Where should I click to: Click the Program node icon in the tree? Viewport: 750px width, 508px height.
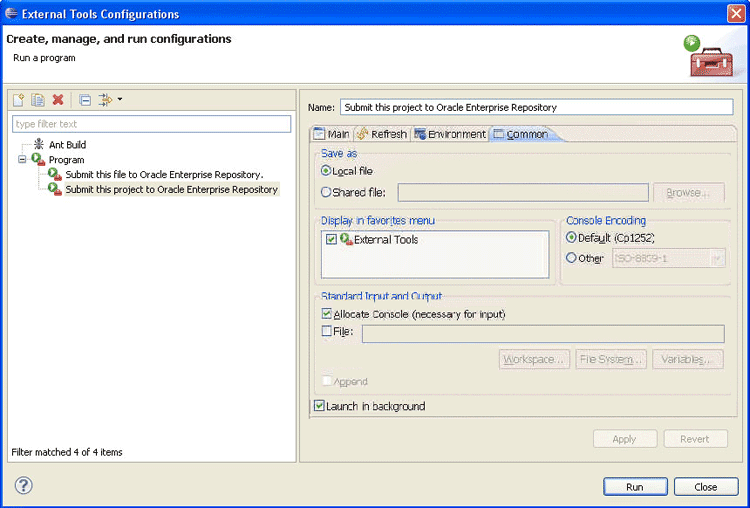(x=39, y=159)
